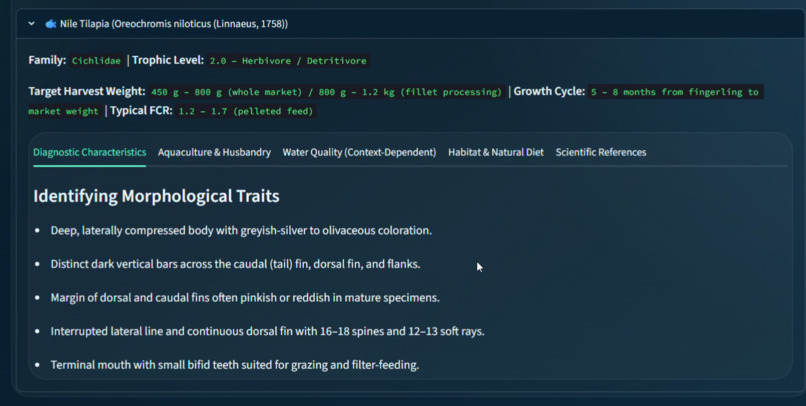Click the Cichlidae family value
Viewport: 806px width, 406px height.
tap(96, 61)
